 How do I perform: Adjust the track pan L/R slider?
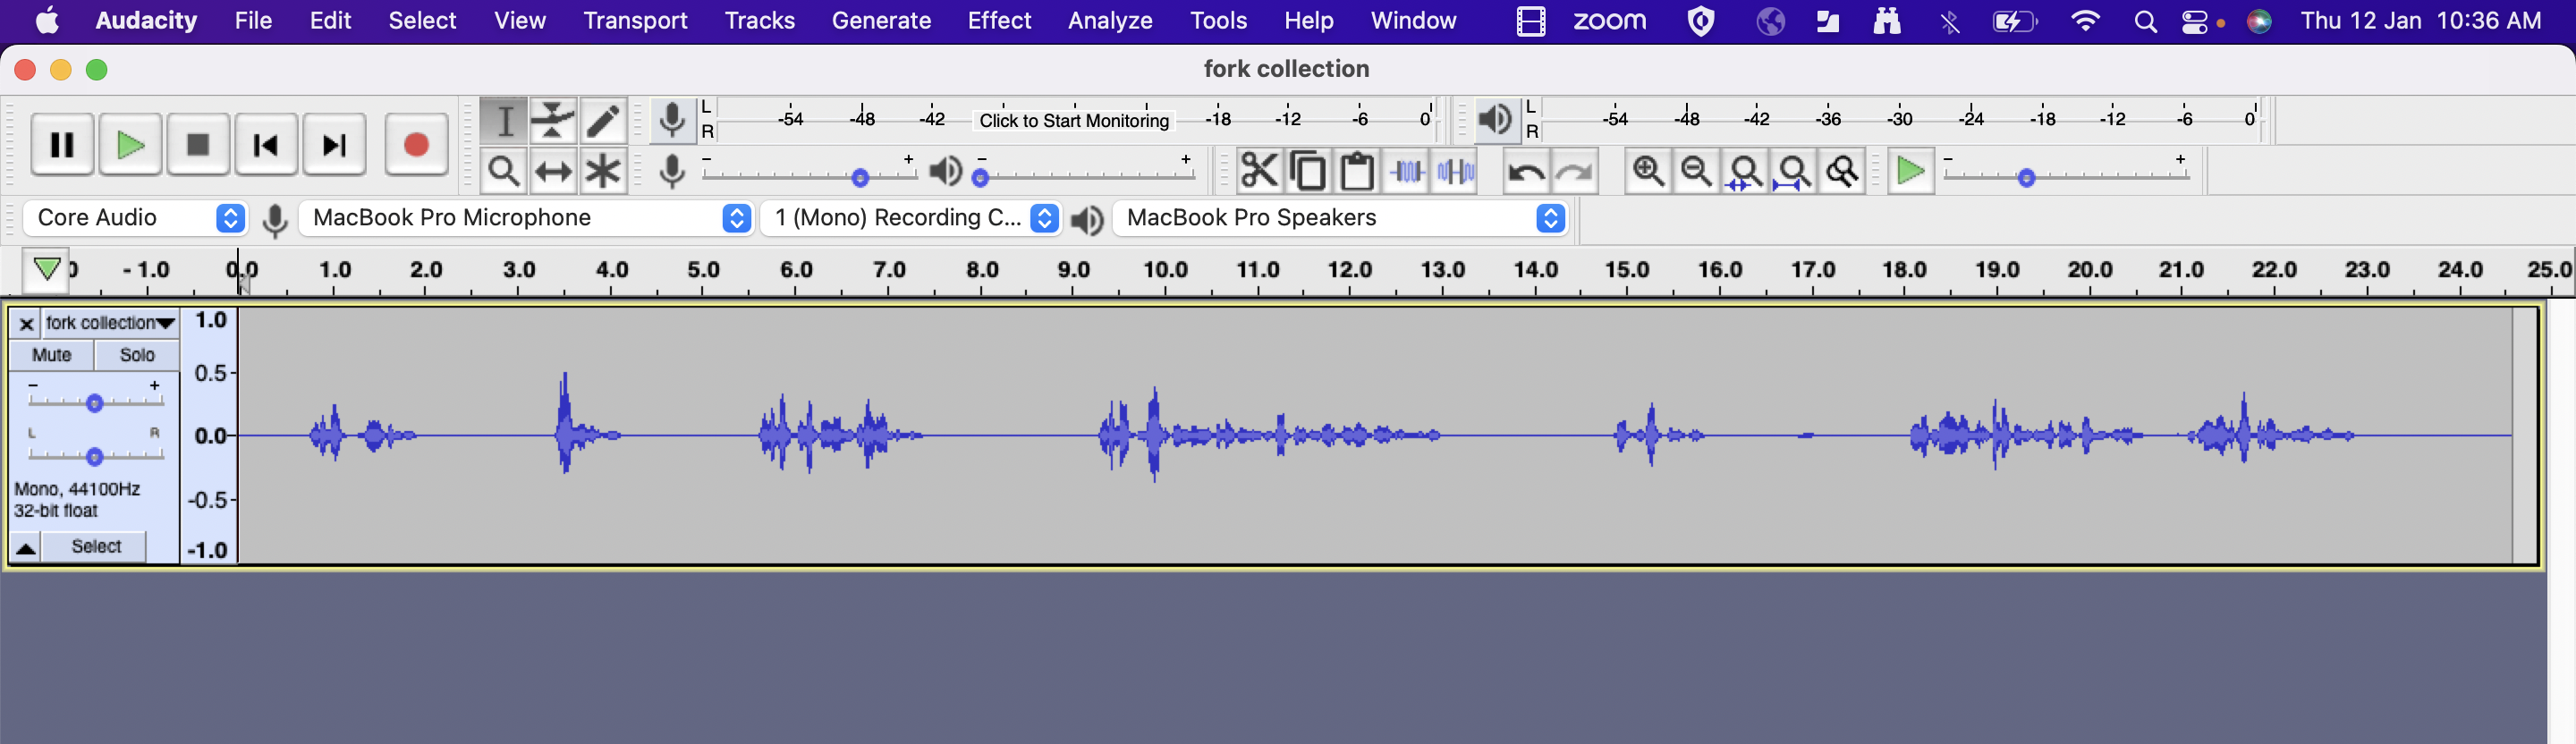pyautogui.click(x=95, y=456)
